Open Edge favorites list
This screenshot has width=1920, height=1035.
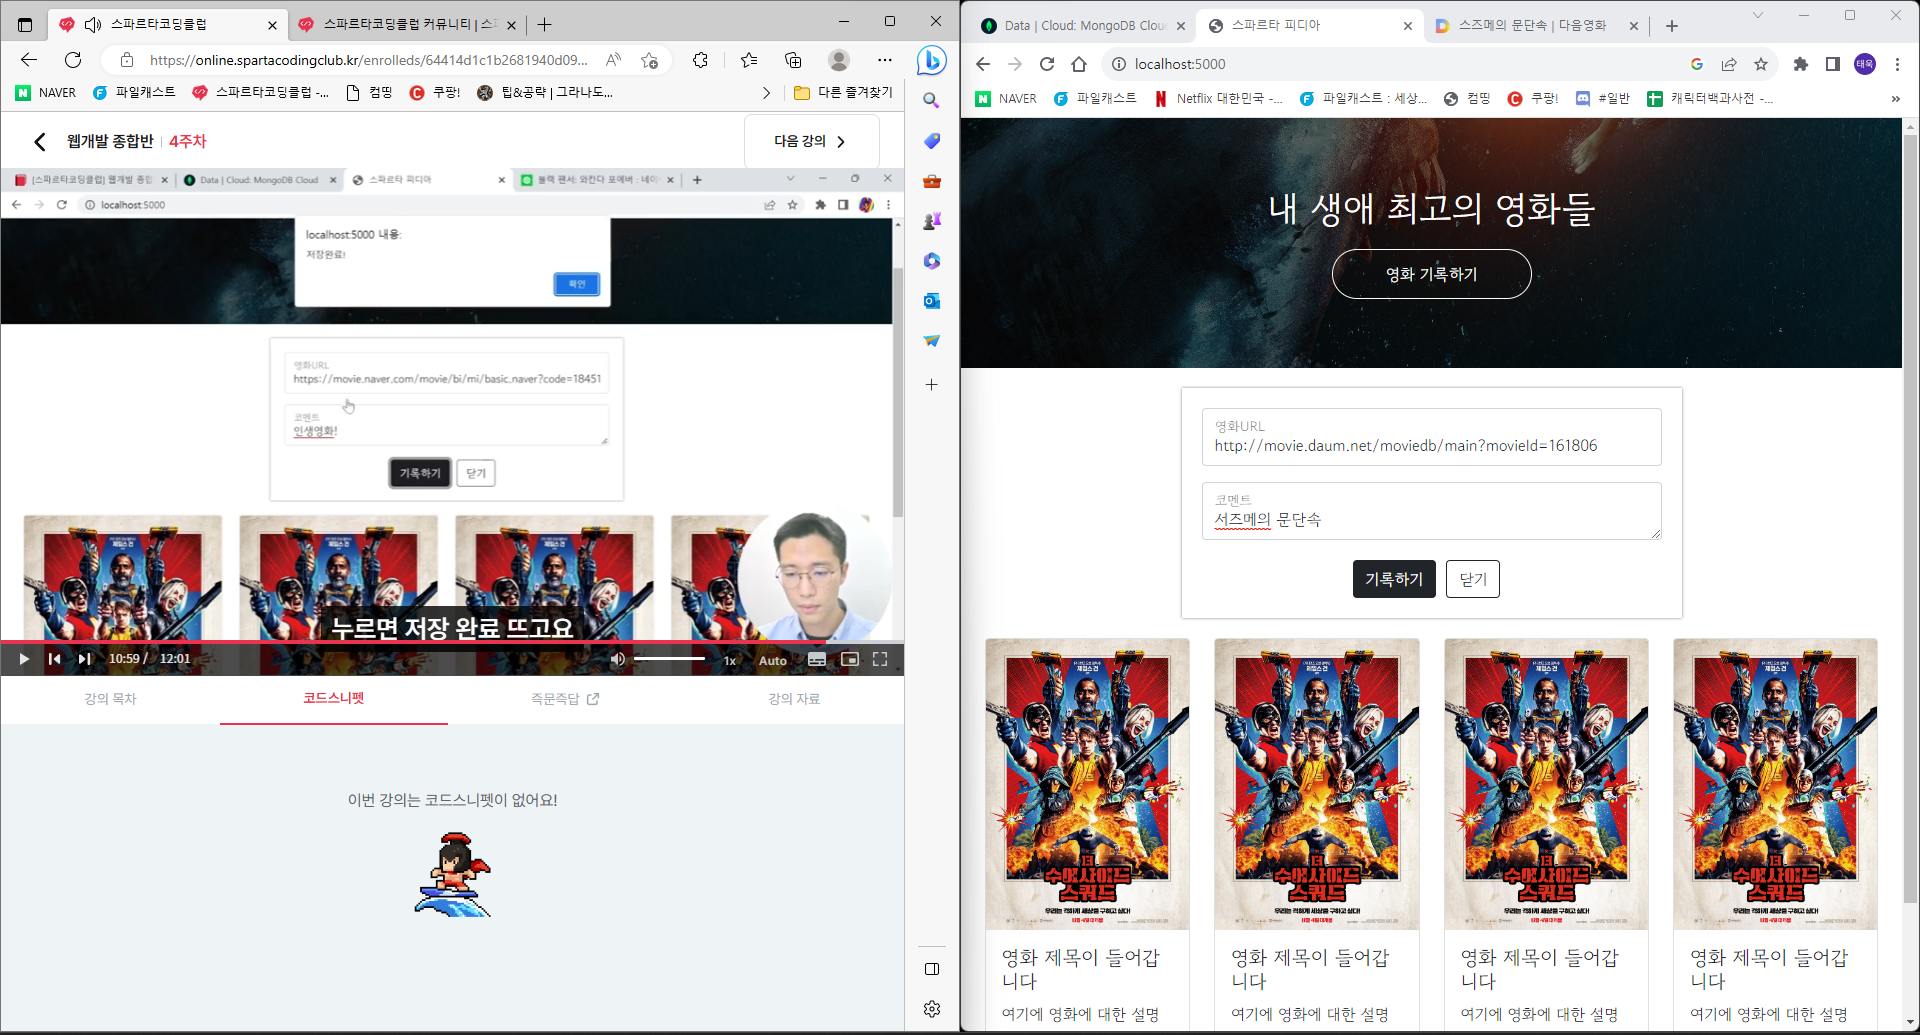click(749, 60)
